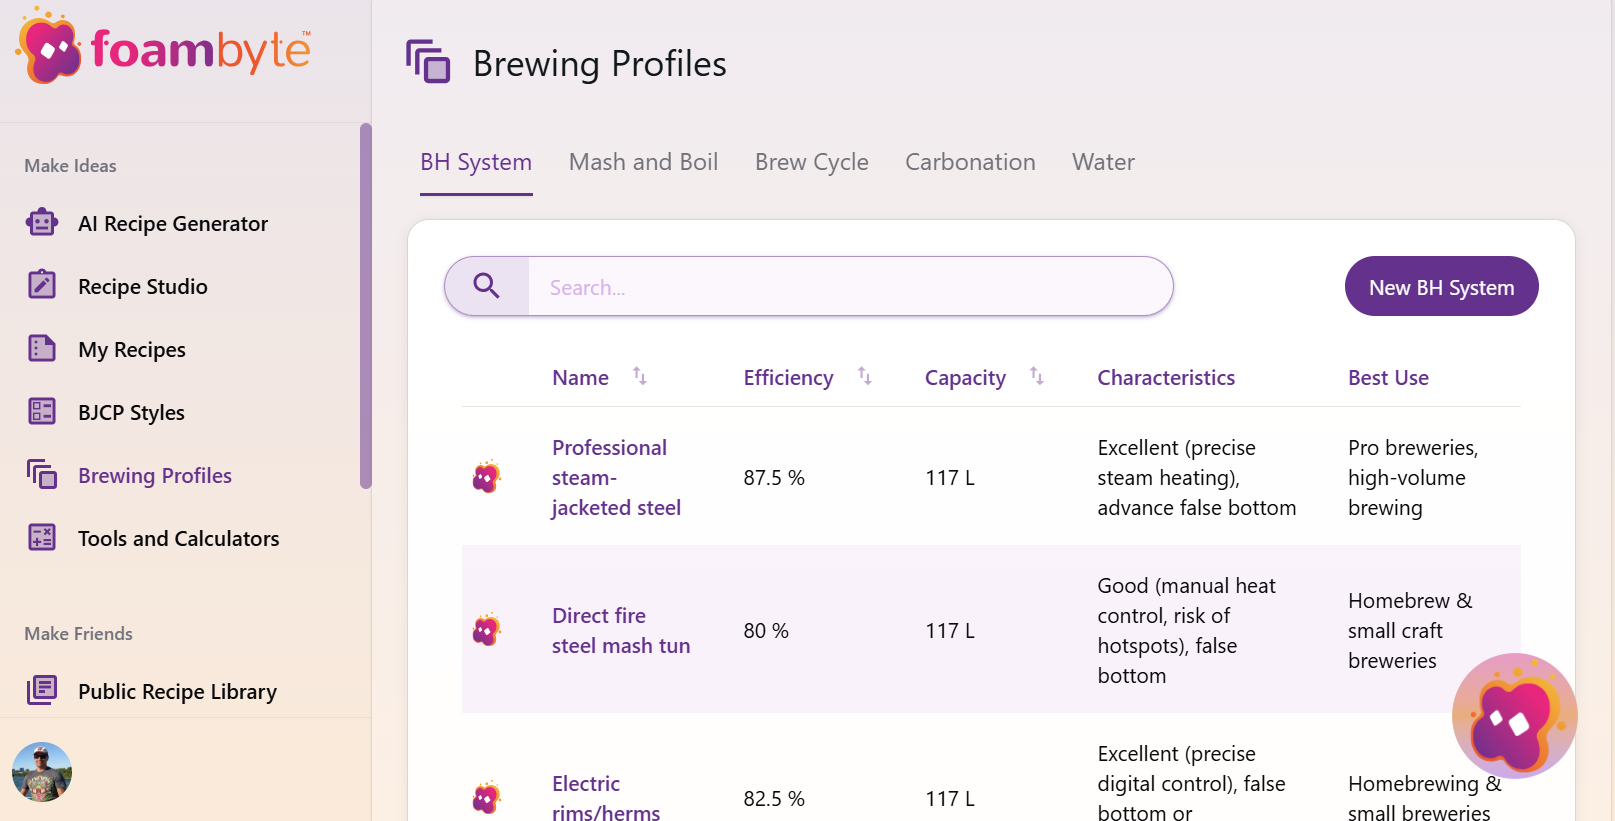
Task: Select the Water tab
Action: coord(1103,162)
